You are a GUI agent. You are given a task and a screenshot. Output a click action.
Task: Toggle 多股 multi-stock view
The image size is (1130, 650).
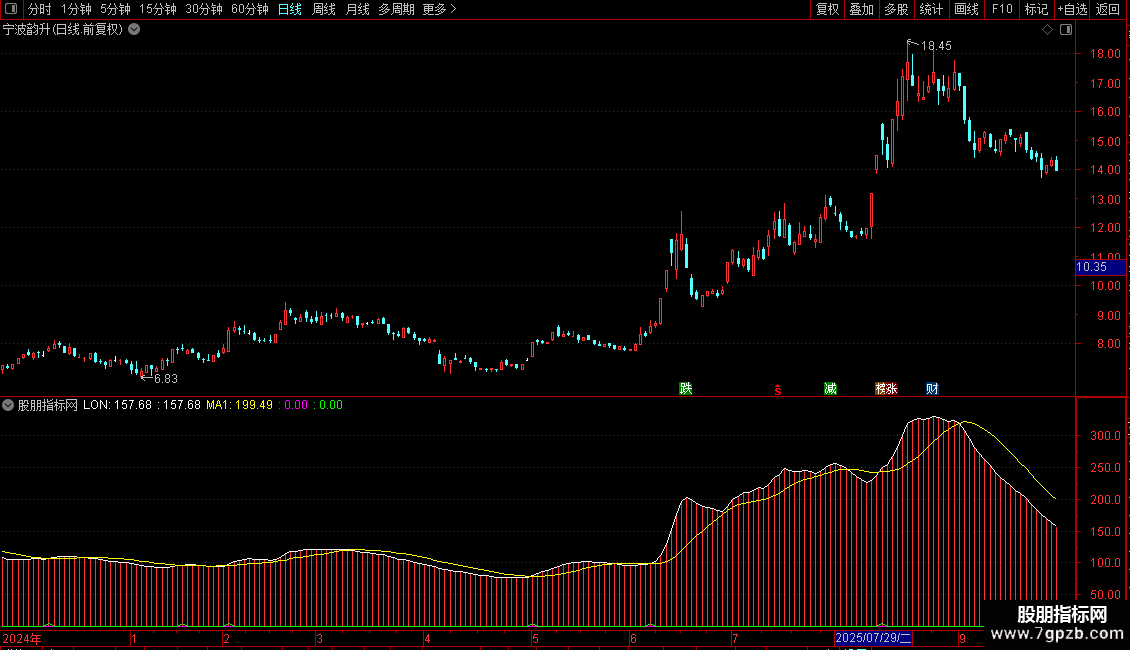click(x=896, y=10)
